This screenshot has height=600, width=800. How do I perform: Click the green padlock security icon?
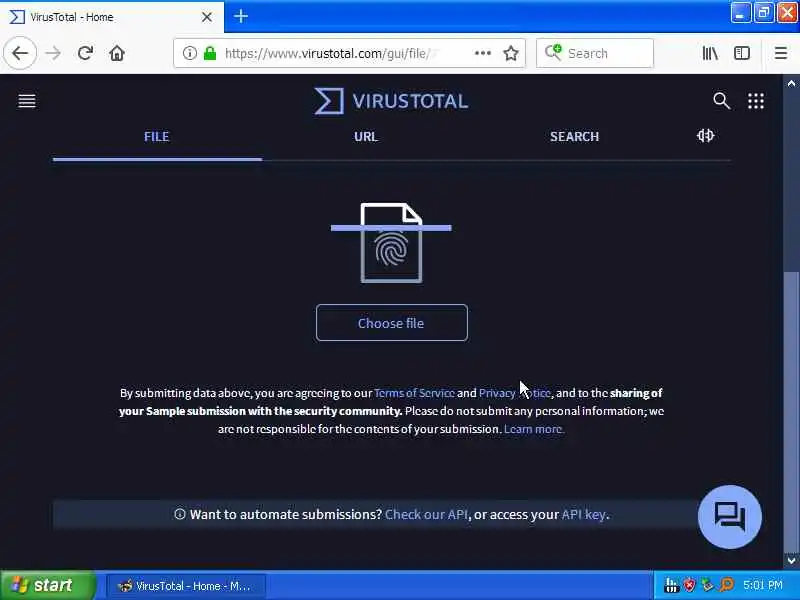210,53
